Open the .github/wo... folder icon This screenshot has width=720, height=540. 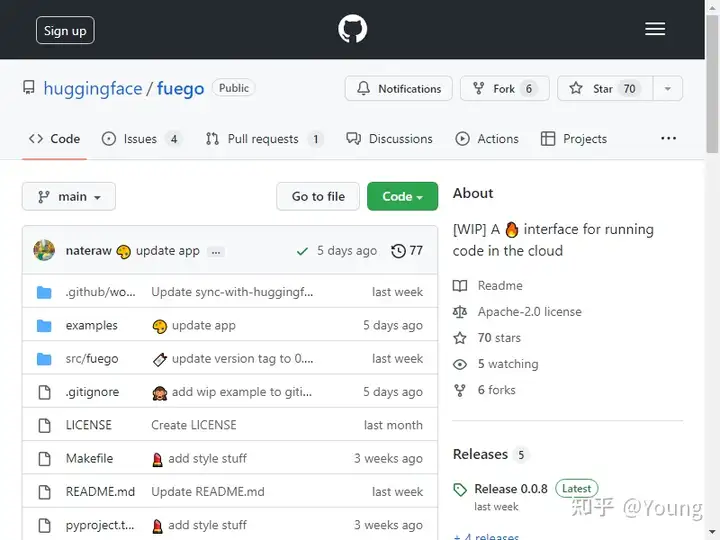pyautogui.click(x=44, y=292)
